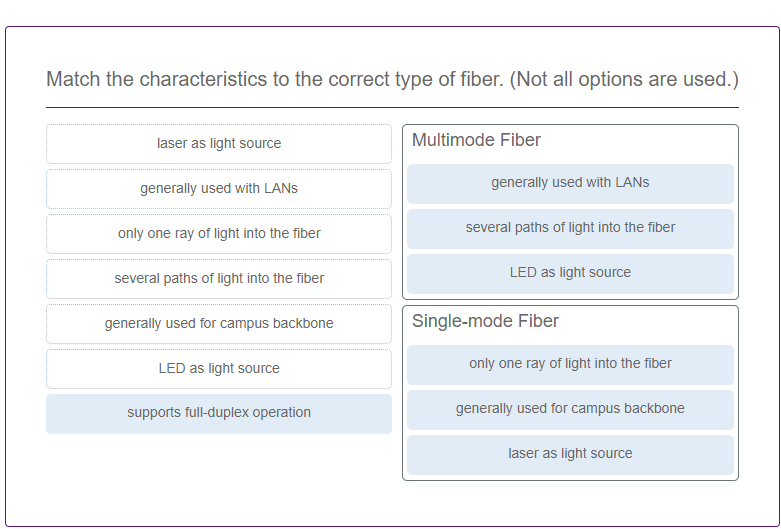Click the Multimode Fiber category heading
The height and width of the screenshot is (529, 781).
476,140
